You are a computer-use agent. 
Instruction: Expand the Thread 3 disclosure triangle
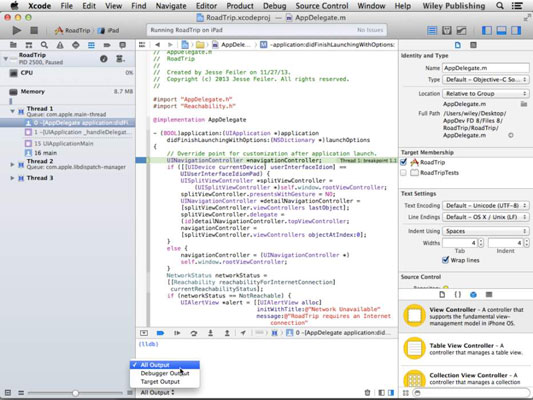coord(12,178)
